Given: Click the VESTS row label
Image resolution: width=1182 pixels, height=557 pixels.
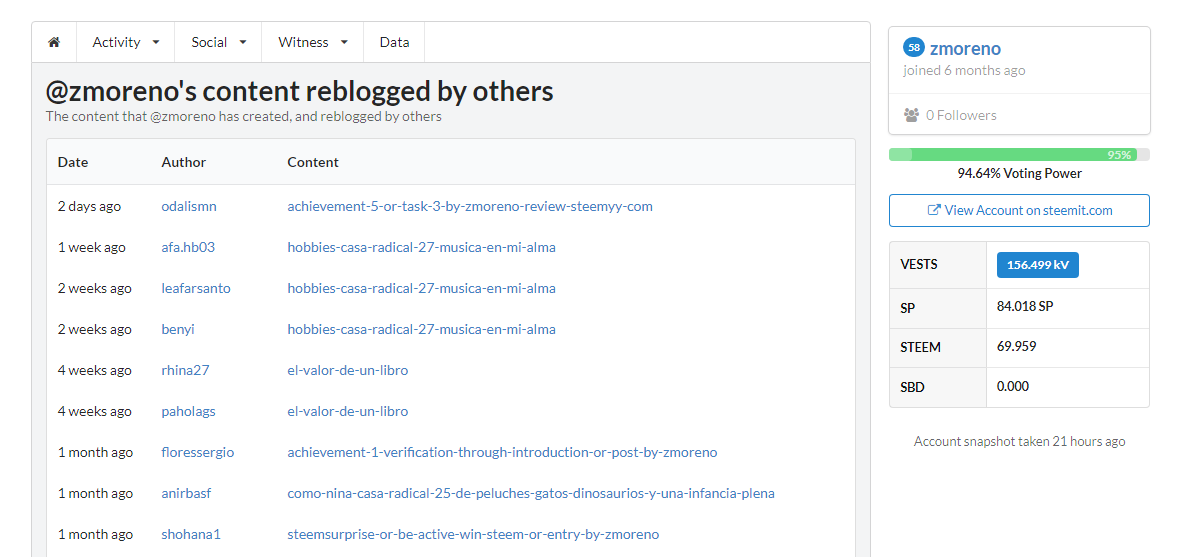Looking at the screenshot, I should (x=920, y=265).
